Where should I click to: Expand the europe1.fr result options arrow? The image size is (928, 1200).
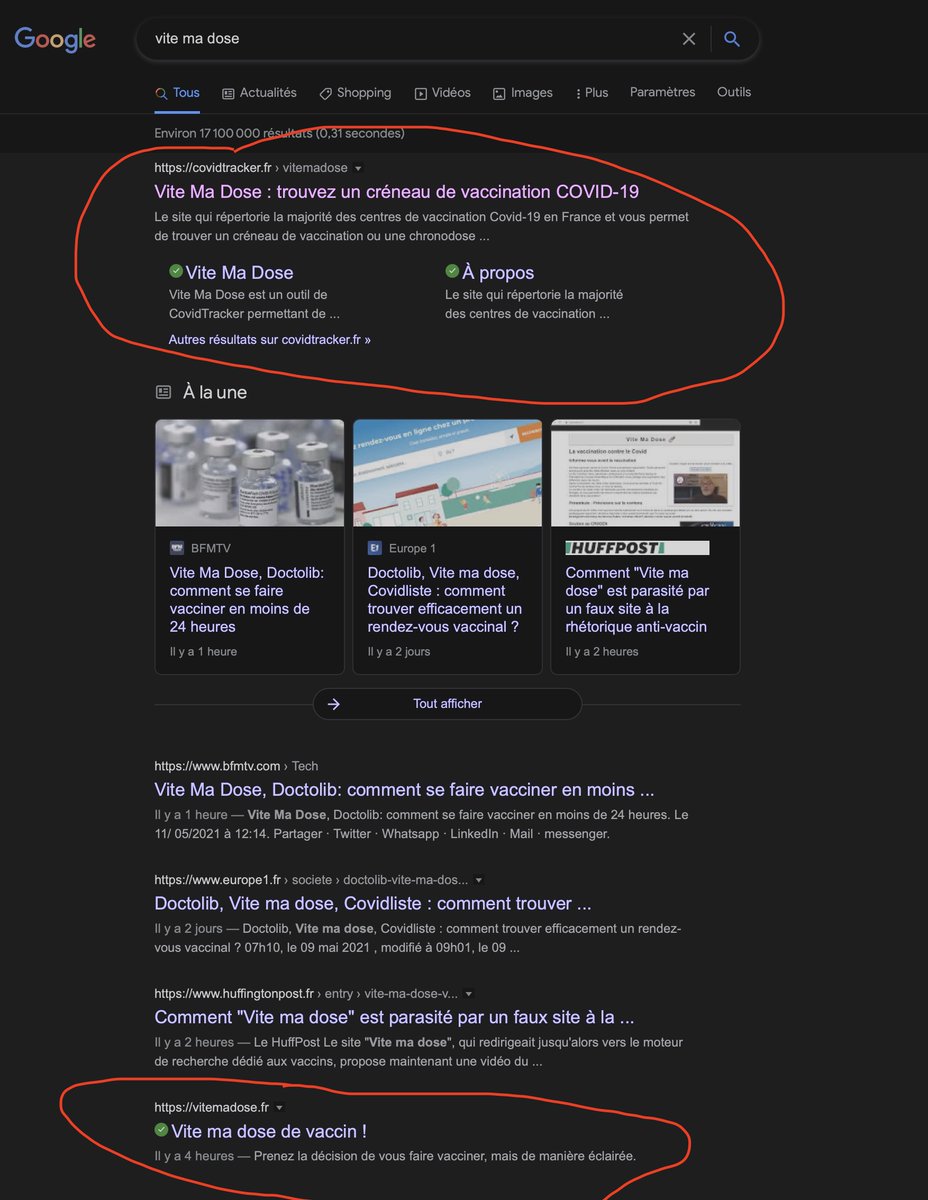479,881
